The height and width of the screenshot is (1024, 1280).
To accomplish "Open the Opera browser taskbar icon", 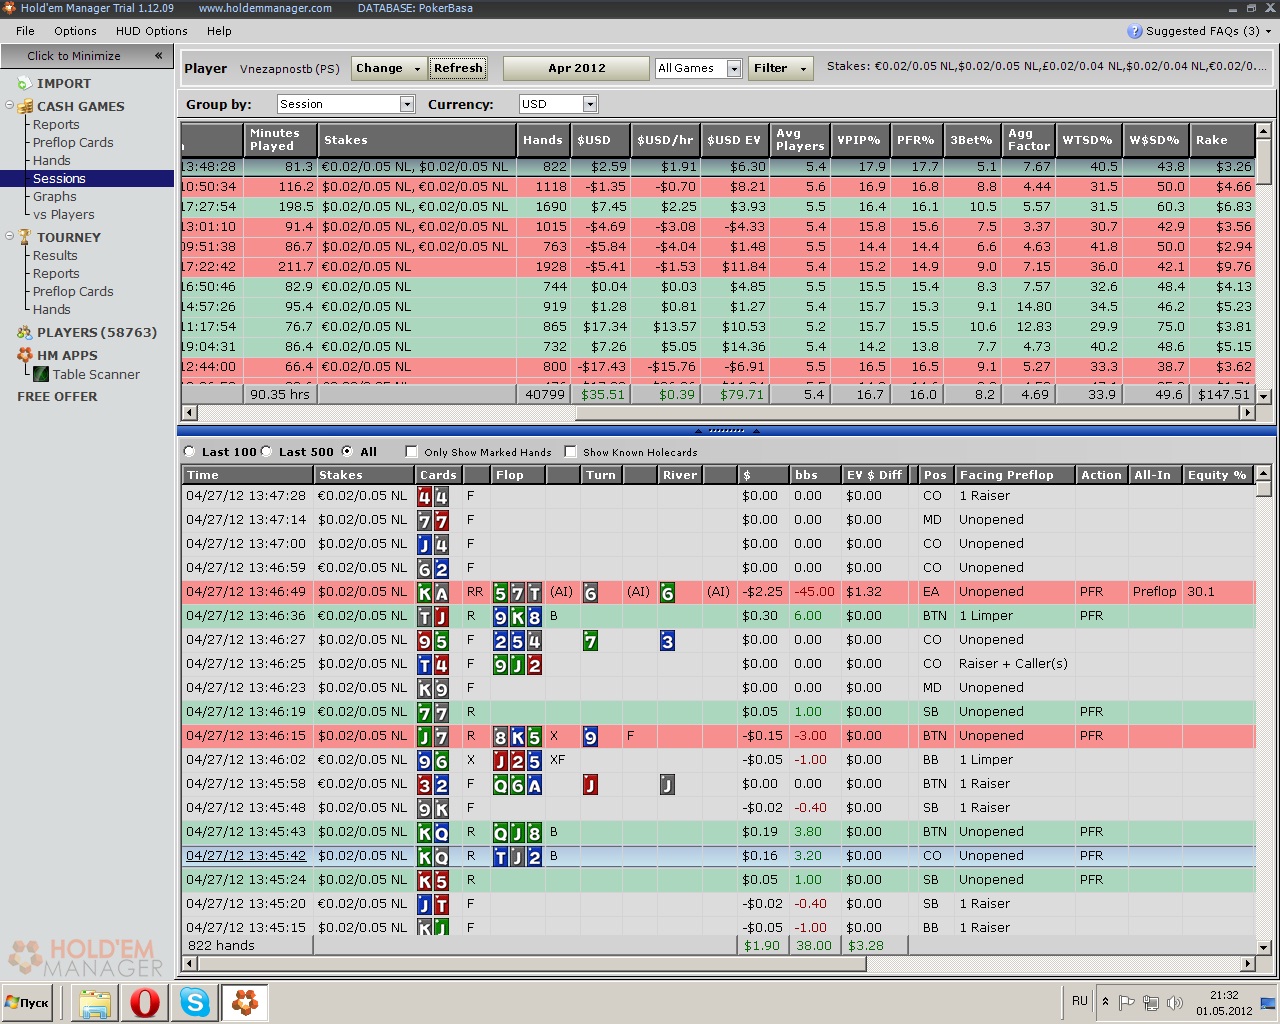I will point(145,1002).
